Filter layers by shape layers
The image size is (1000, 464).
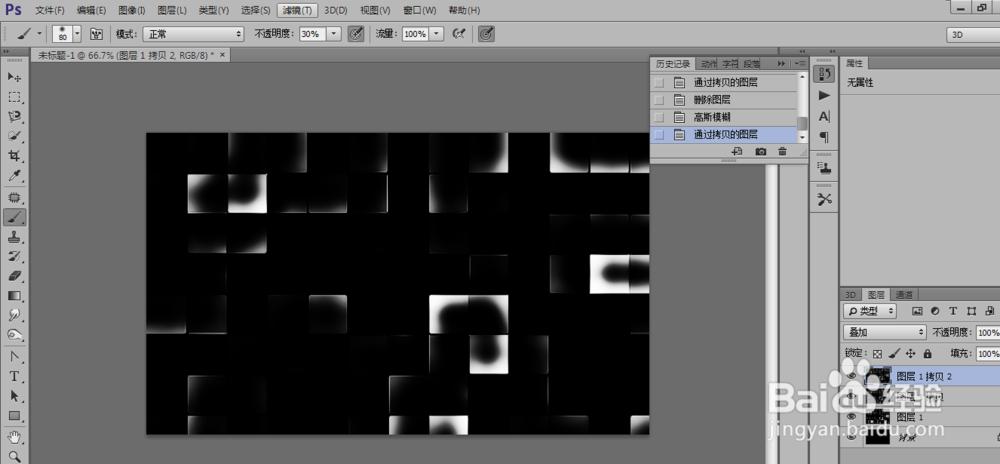(971, 311)
